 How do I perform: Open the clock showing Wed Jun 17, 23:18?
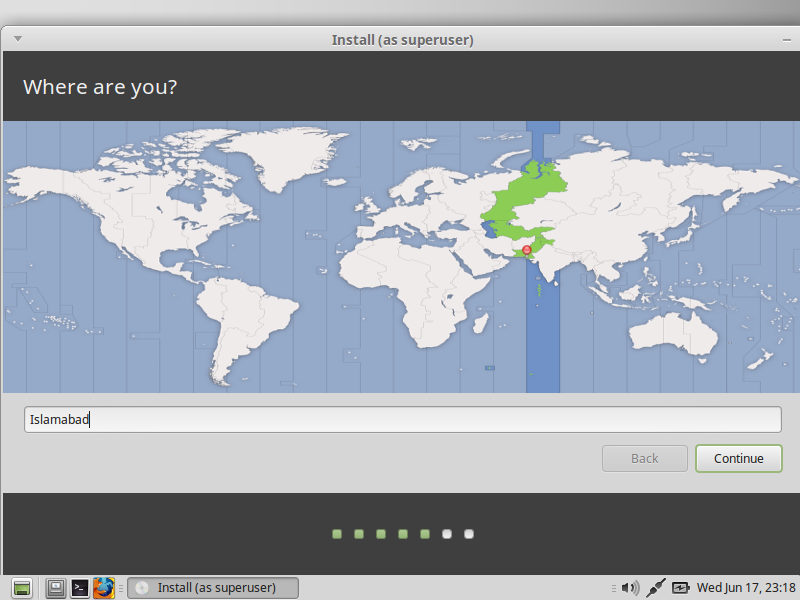746,588
